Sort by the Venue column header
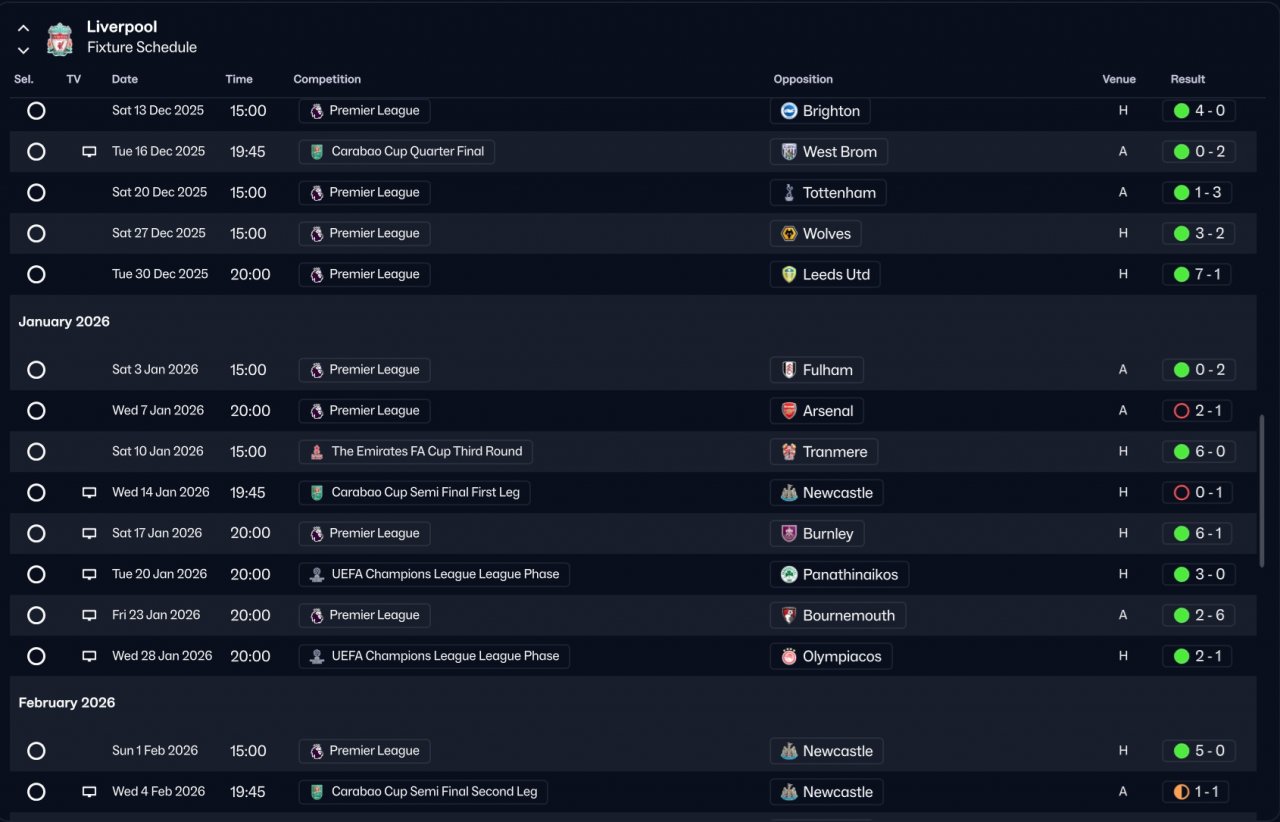1280x822 pixels. (x=1119, y=79)
